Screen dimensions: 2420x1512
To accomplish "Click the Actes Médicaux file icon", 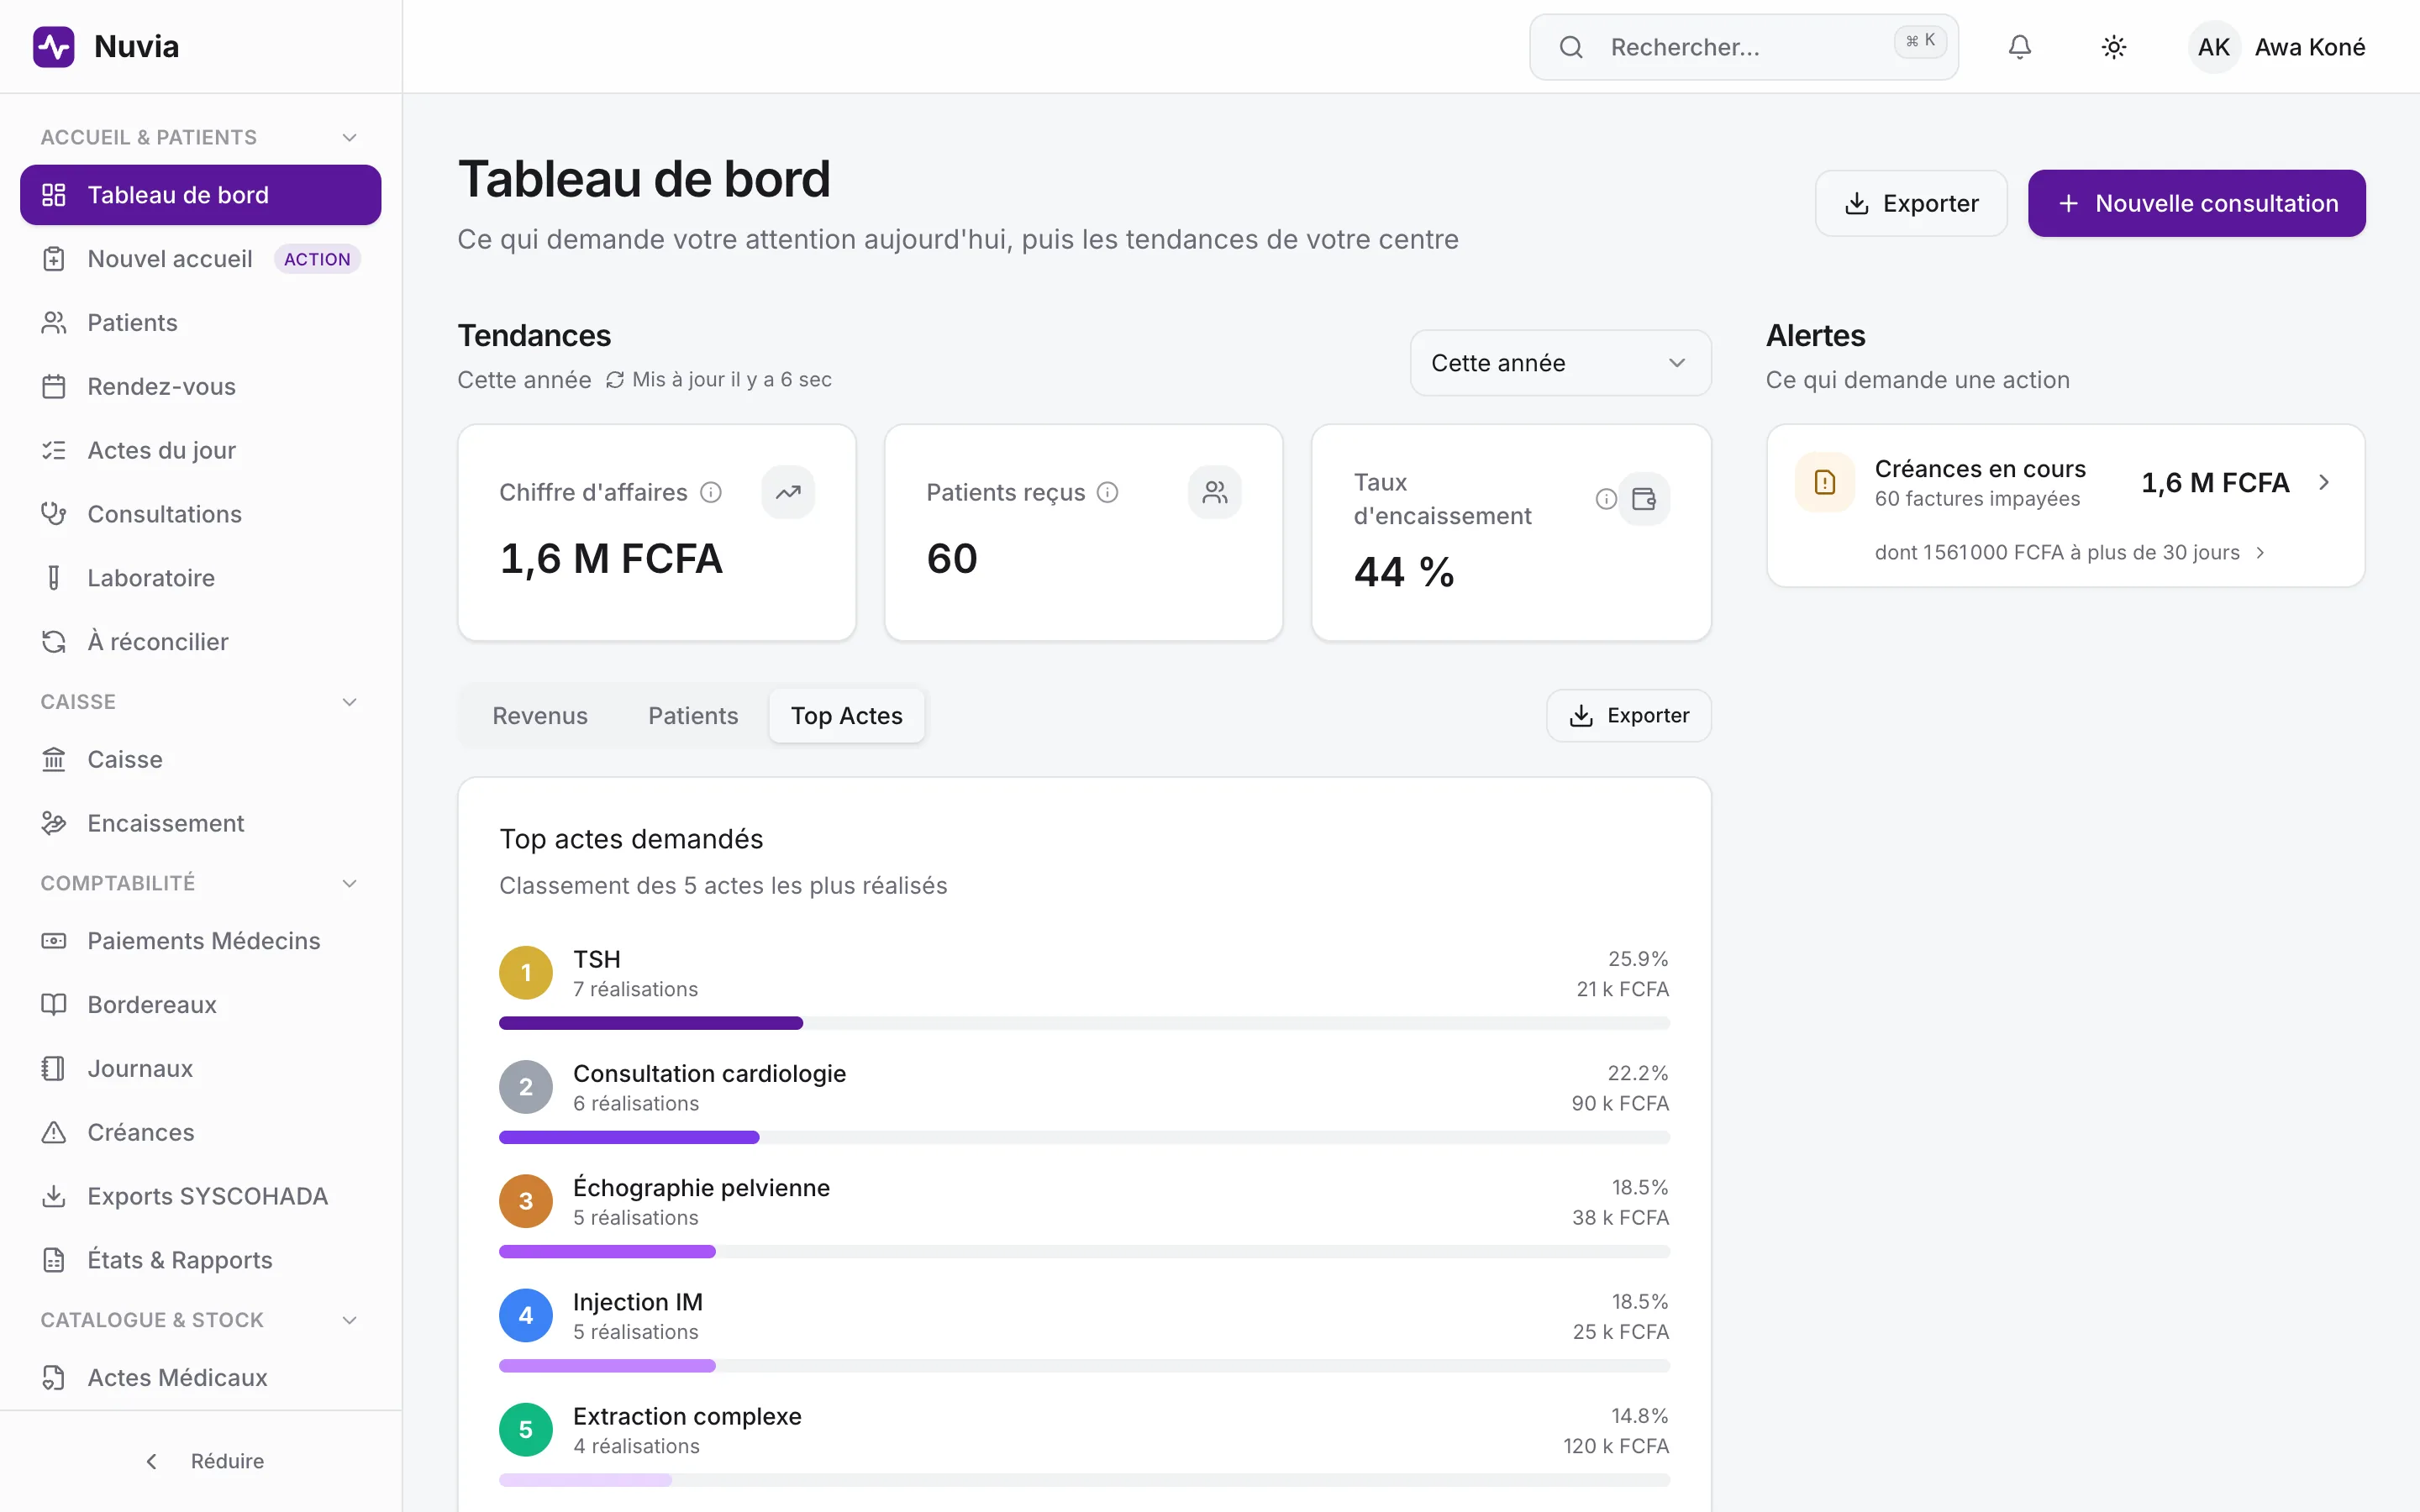I will [54, 1378].
